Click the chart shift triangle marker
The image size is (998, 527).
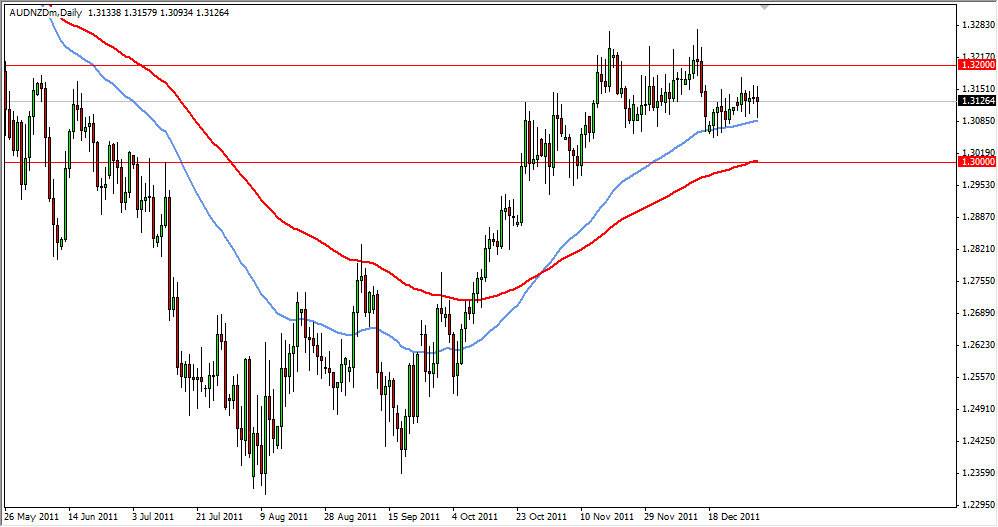[x=765, y=6]
